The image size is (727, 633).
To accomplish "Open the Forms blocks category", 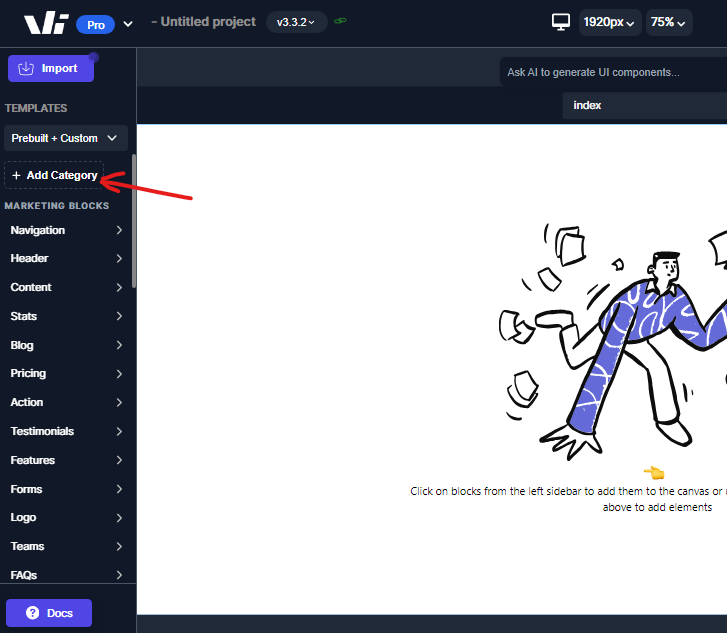I will pyautogui.click(x=67, y=489).
